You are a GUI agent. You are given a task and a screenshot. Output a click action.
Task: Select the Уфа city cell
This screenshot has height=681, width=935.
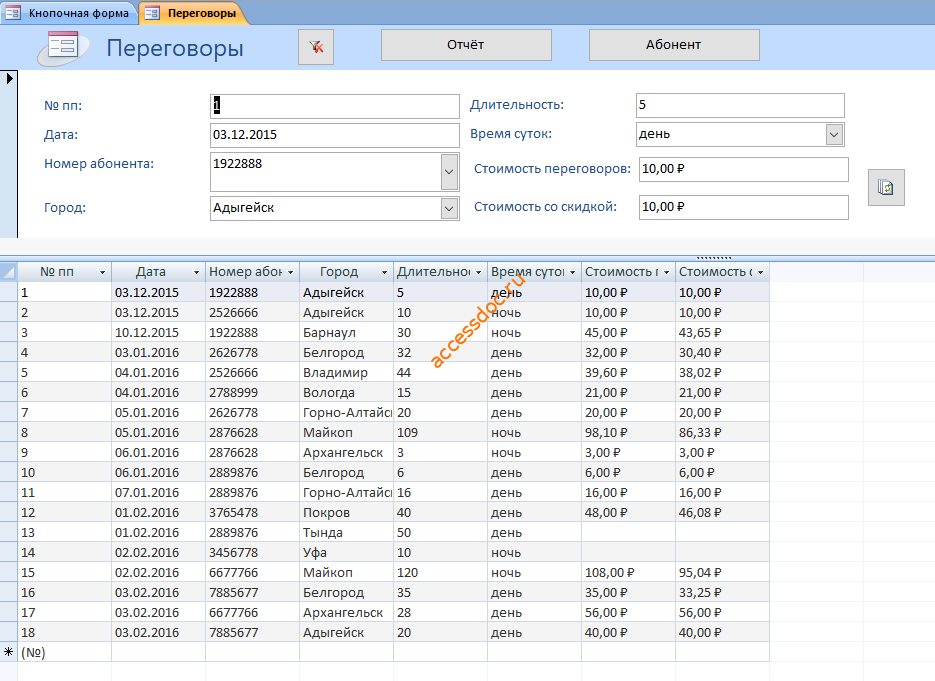tap(346, 553)
